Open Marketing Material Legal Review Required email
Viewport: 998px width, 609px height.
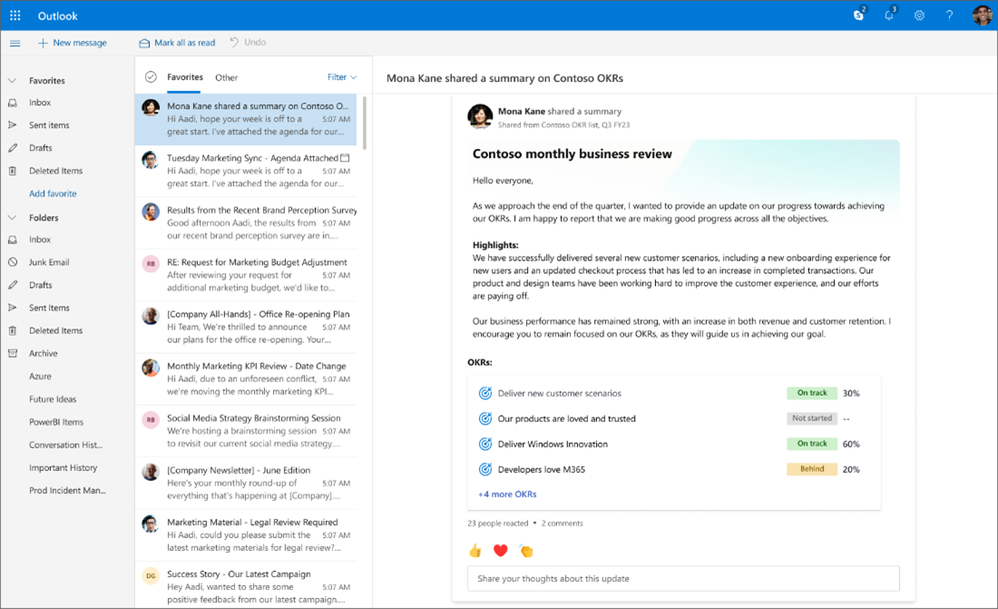coord(246,535)
